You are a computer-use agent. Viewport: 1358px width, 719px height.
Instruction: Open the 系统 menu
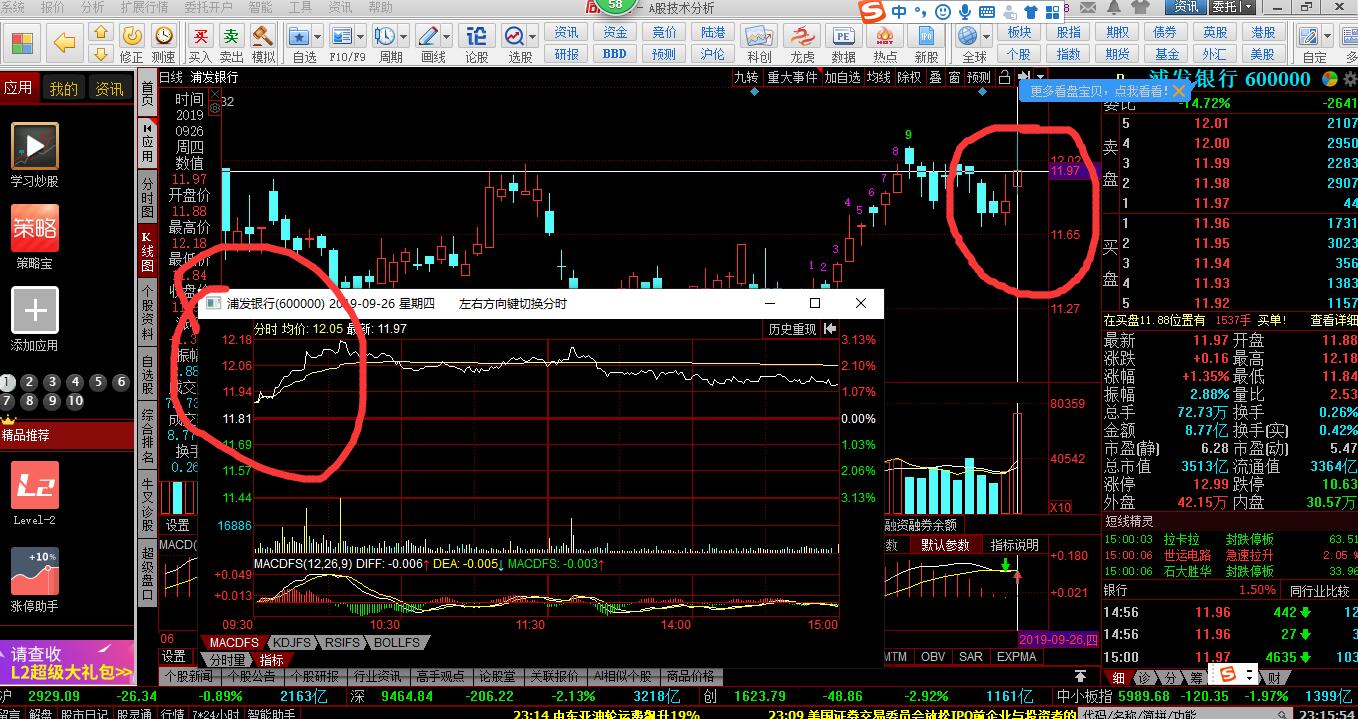pos(14,6)
